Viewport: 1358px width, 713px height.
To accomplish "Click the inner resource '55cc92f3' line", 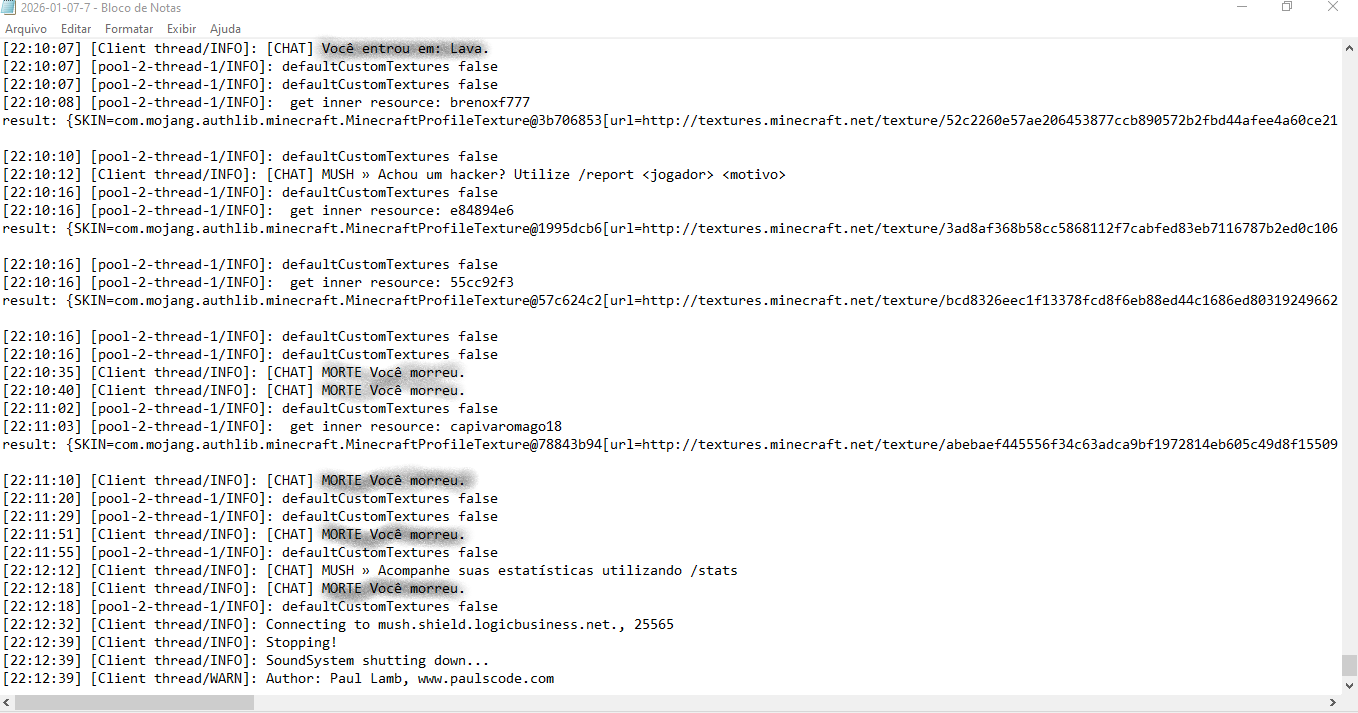I will 258,282.
